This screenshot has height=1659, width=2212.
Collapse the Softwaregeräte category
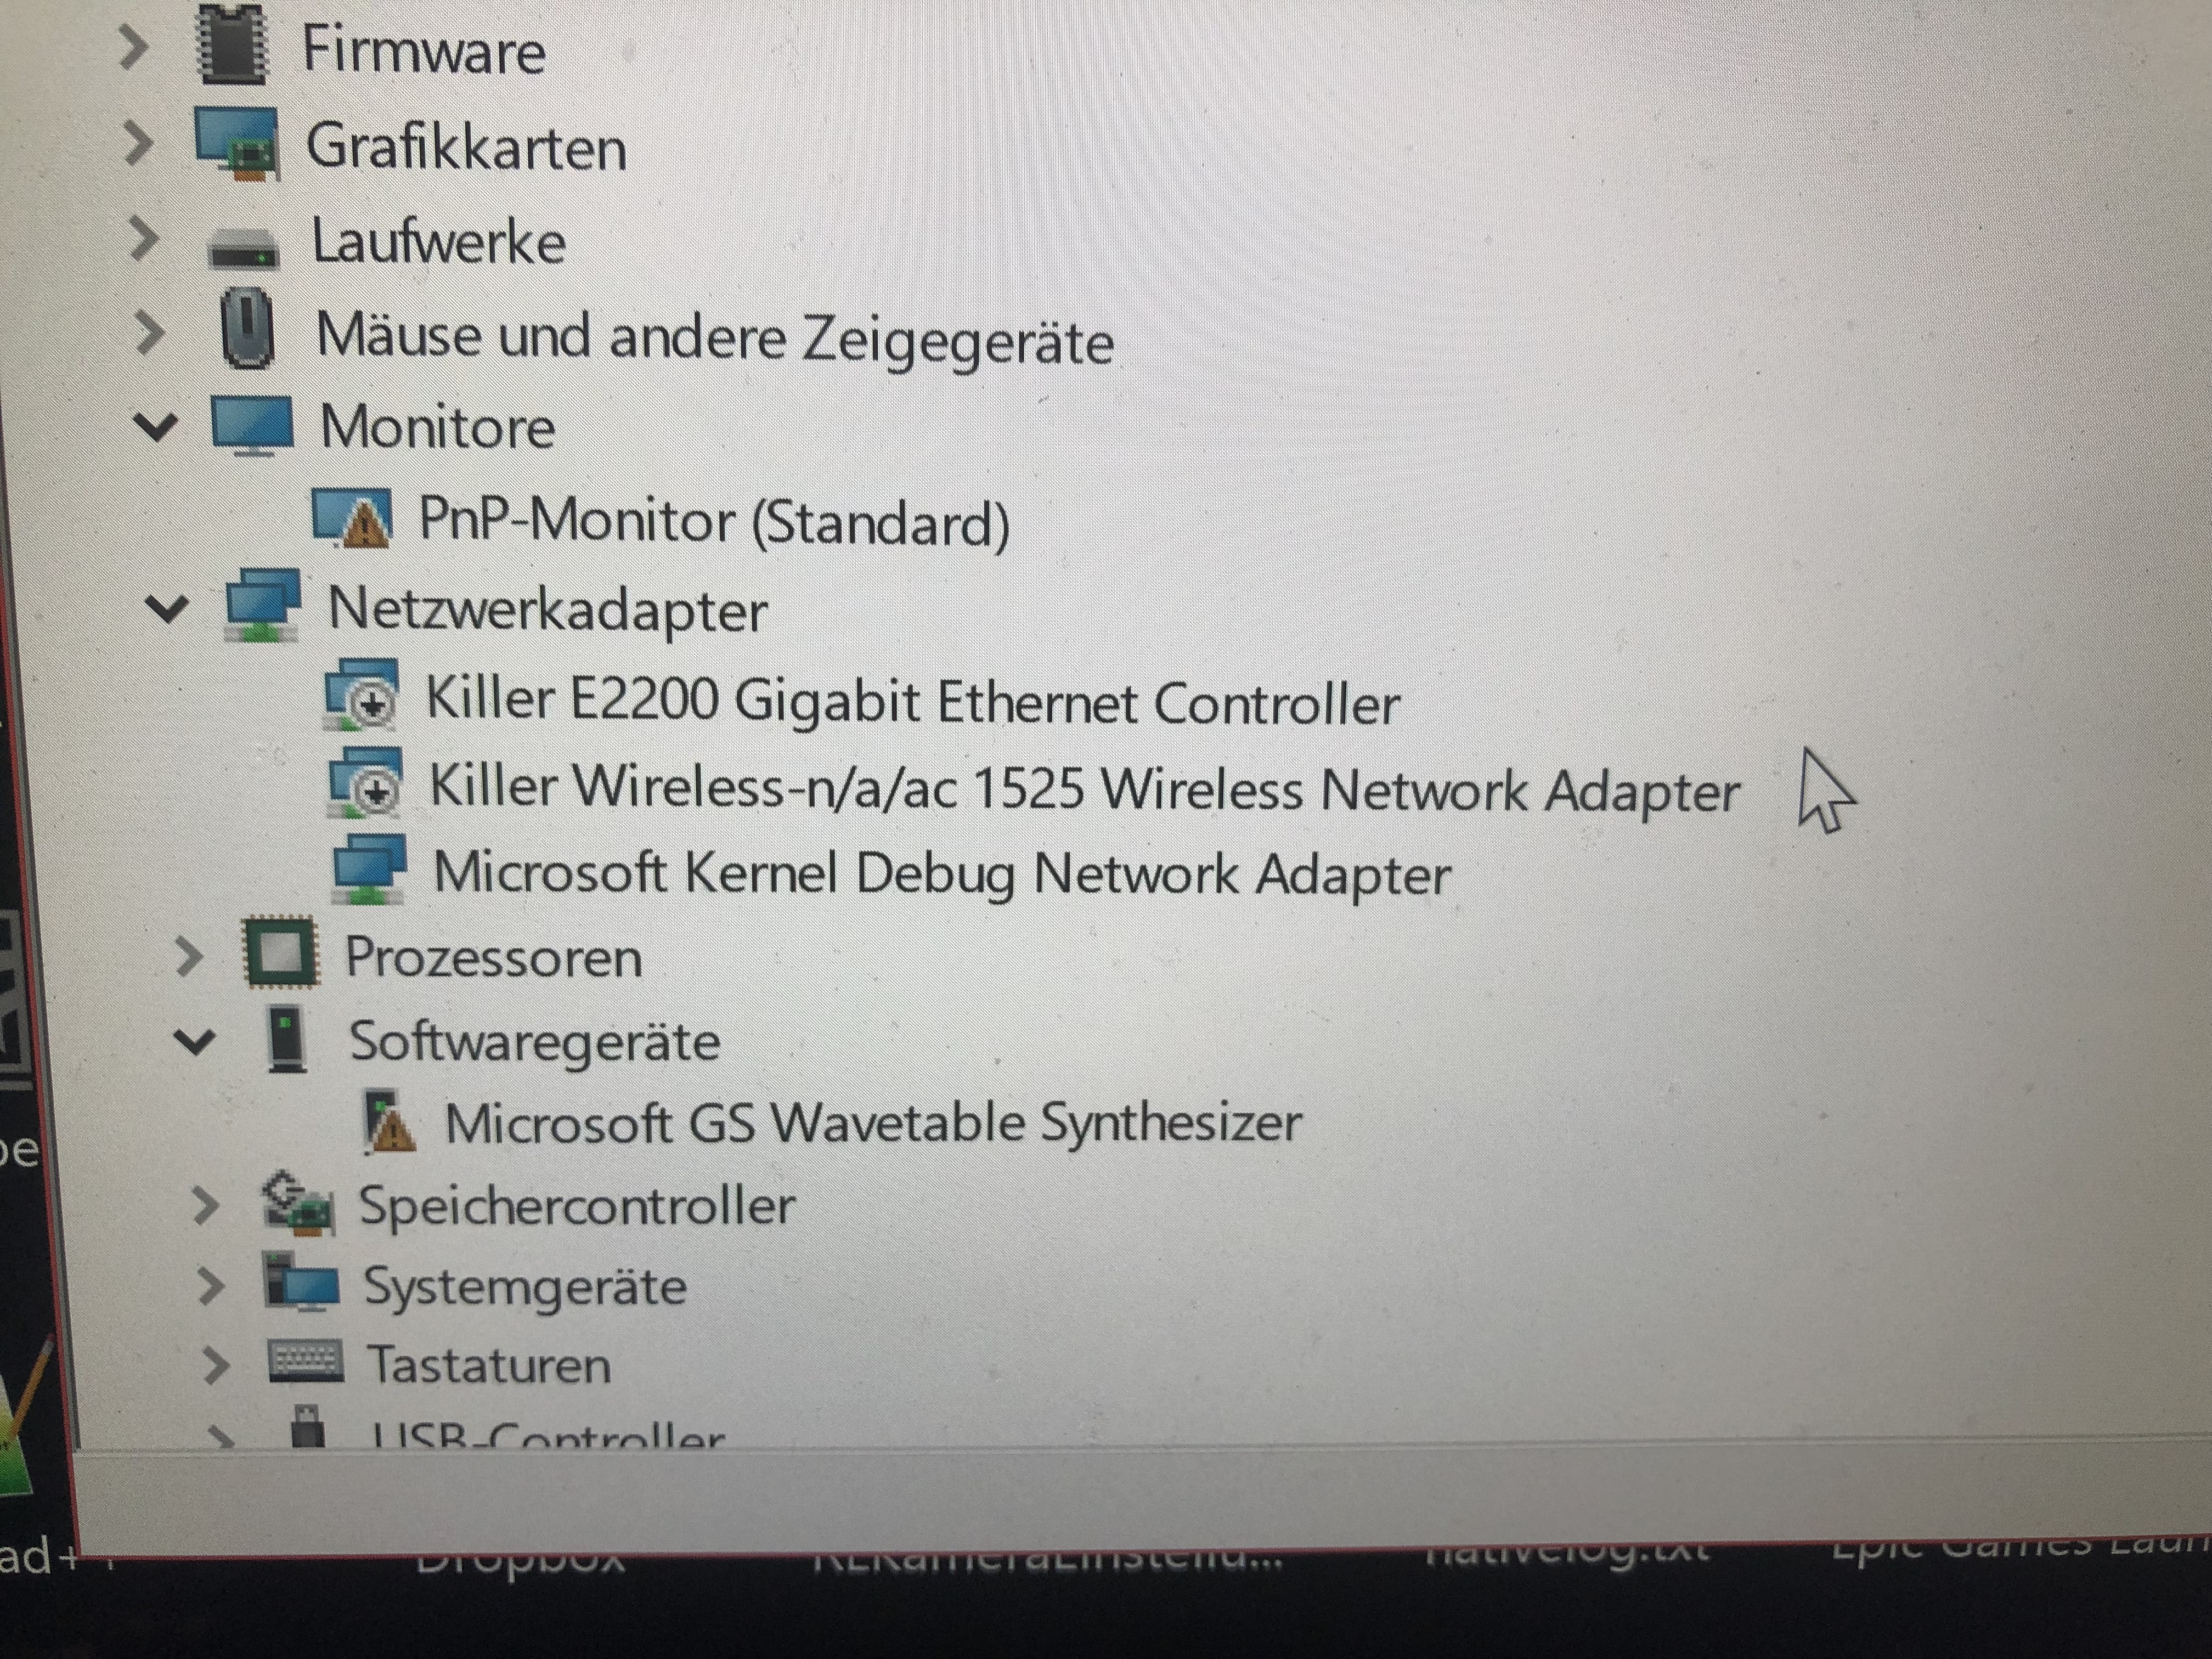195,1041
